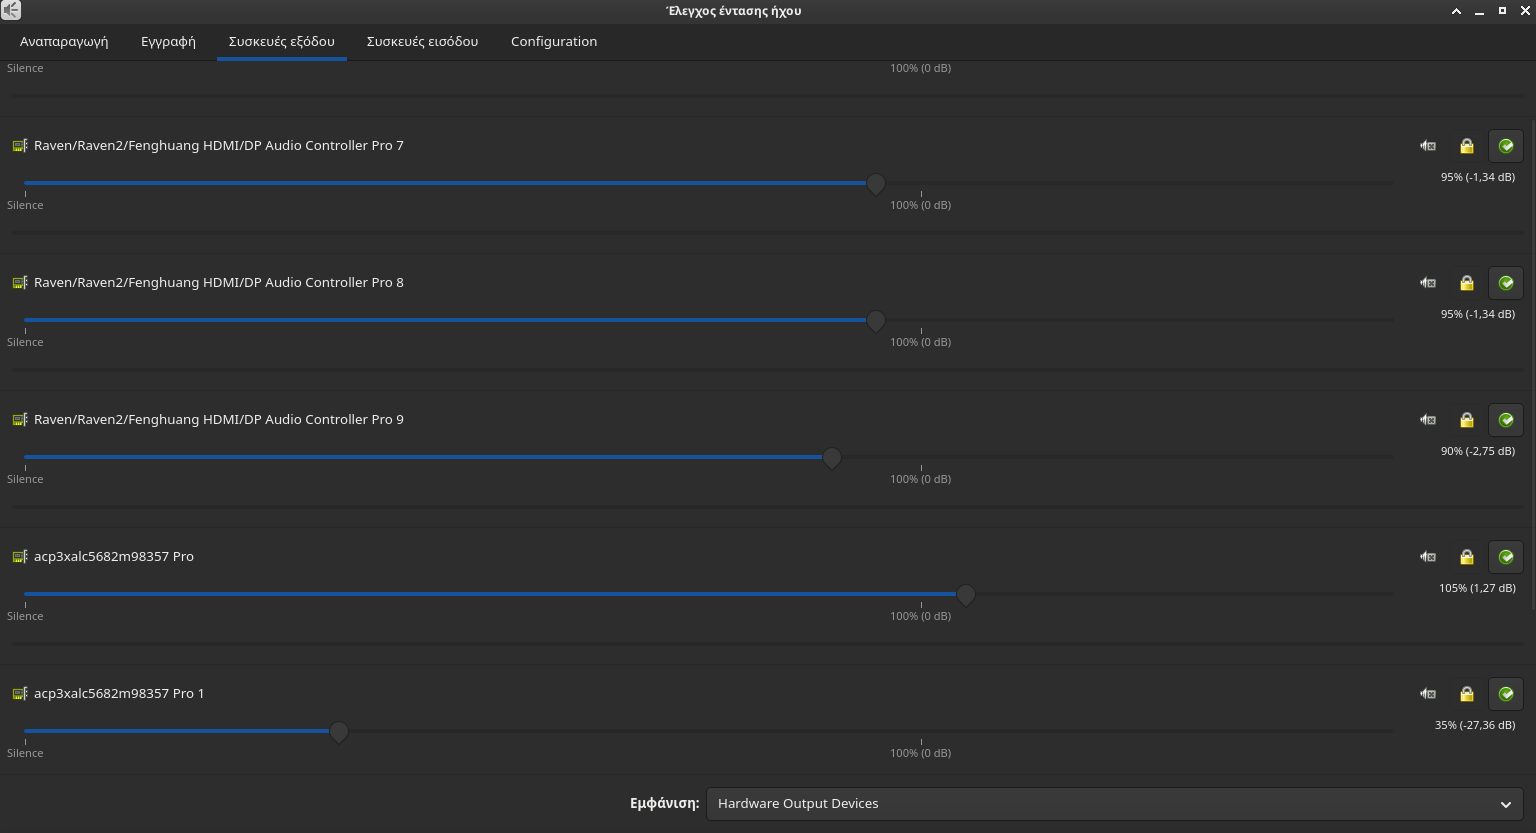Click the Raven Audio Controller Pro 9 name
Screen dimensions: 1536x833
tap(219, 420)
